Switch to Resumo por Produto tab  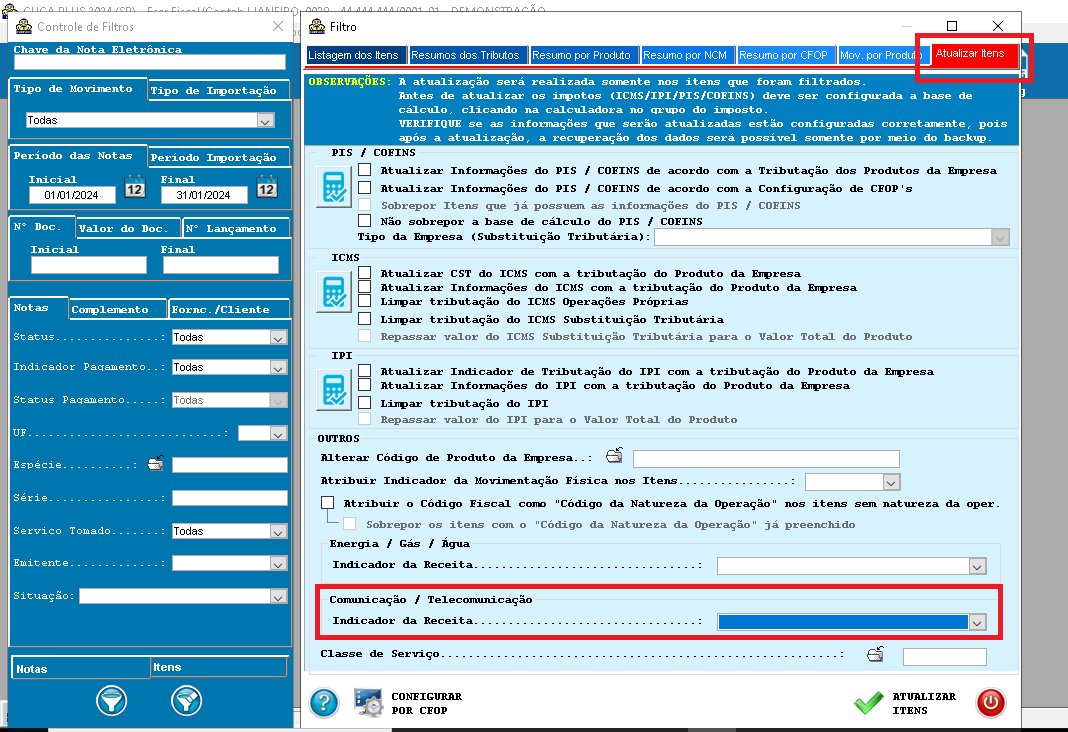point(582,55)
